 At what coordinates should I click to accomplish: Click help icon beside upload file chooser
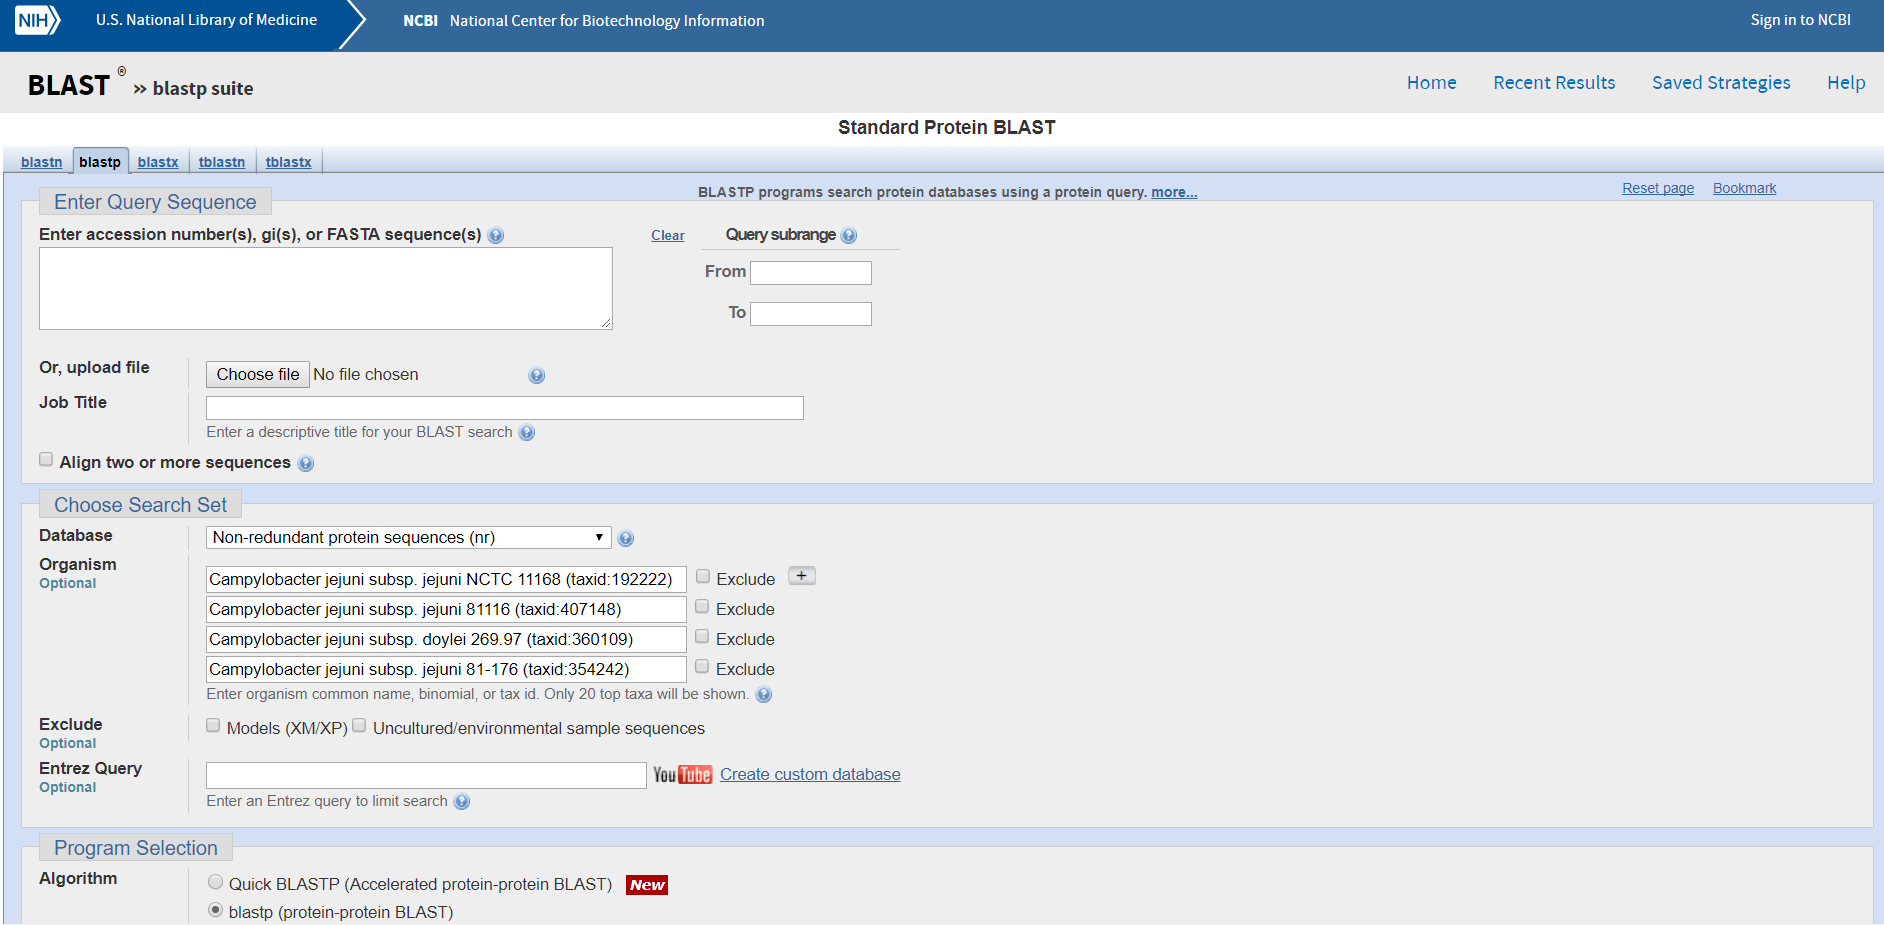537,376
